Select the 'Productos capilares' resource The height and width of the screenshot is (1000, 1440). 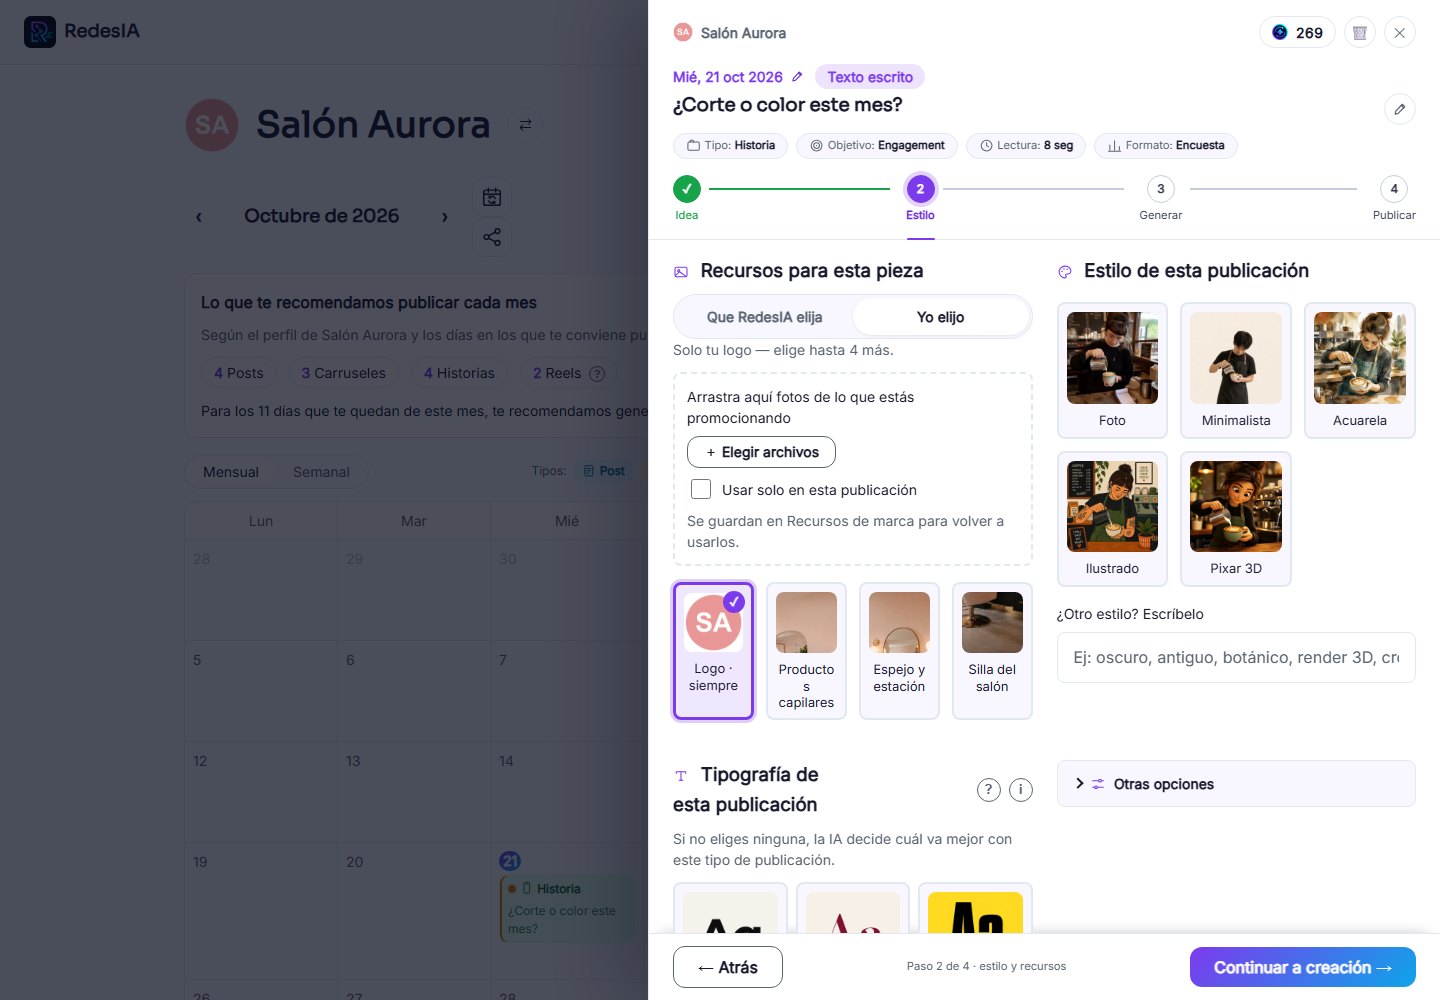coord(806,651)
